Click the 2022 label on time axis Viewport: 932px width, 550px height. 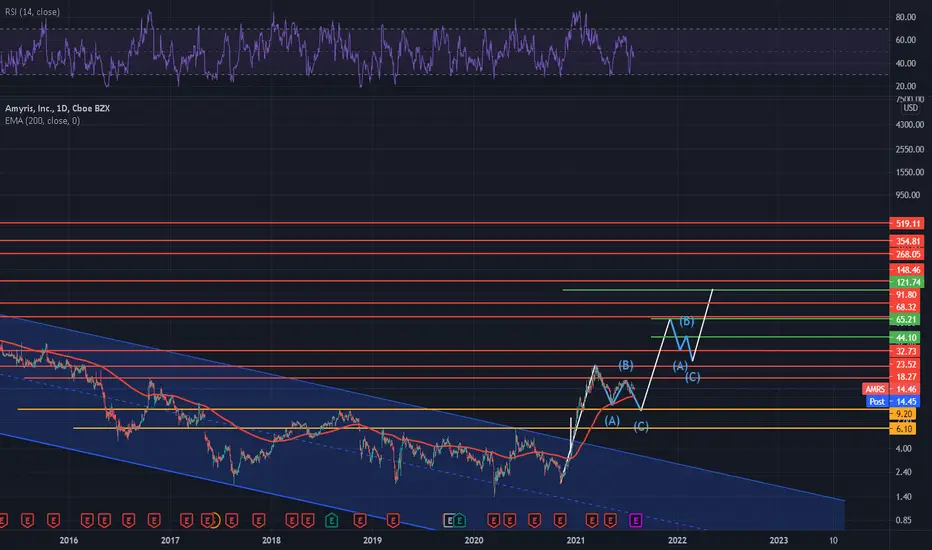point(677,540)
